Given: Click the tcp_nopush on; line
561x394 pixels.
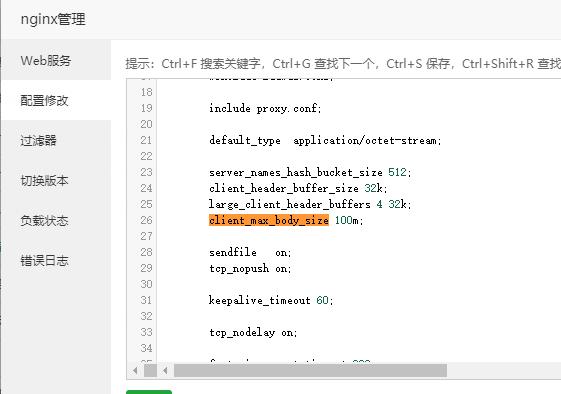Looking at the screenshot, I should pyautogui.click(x=250, y=268).
